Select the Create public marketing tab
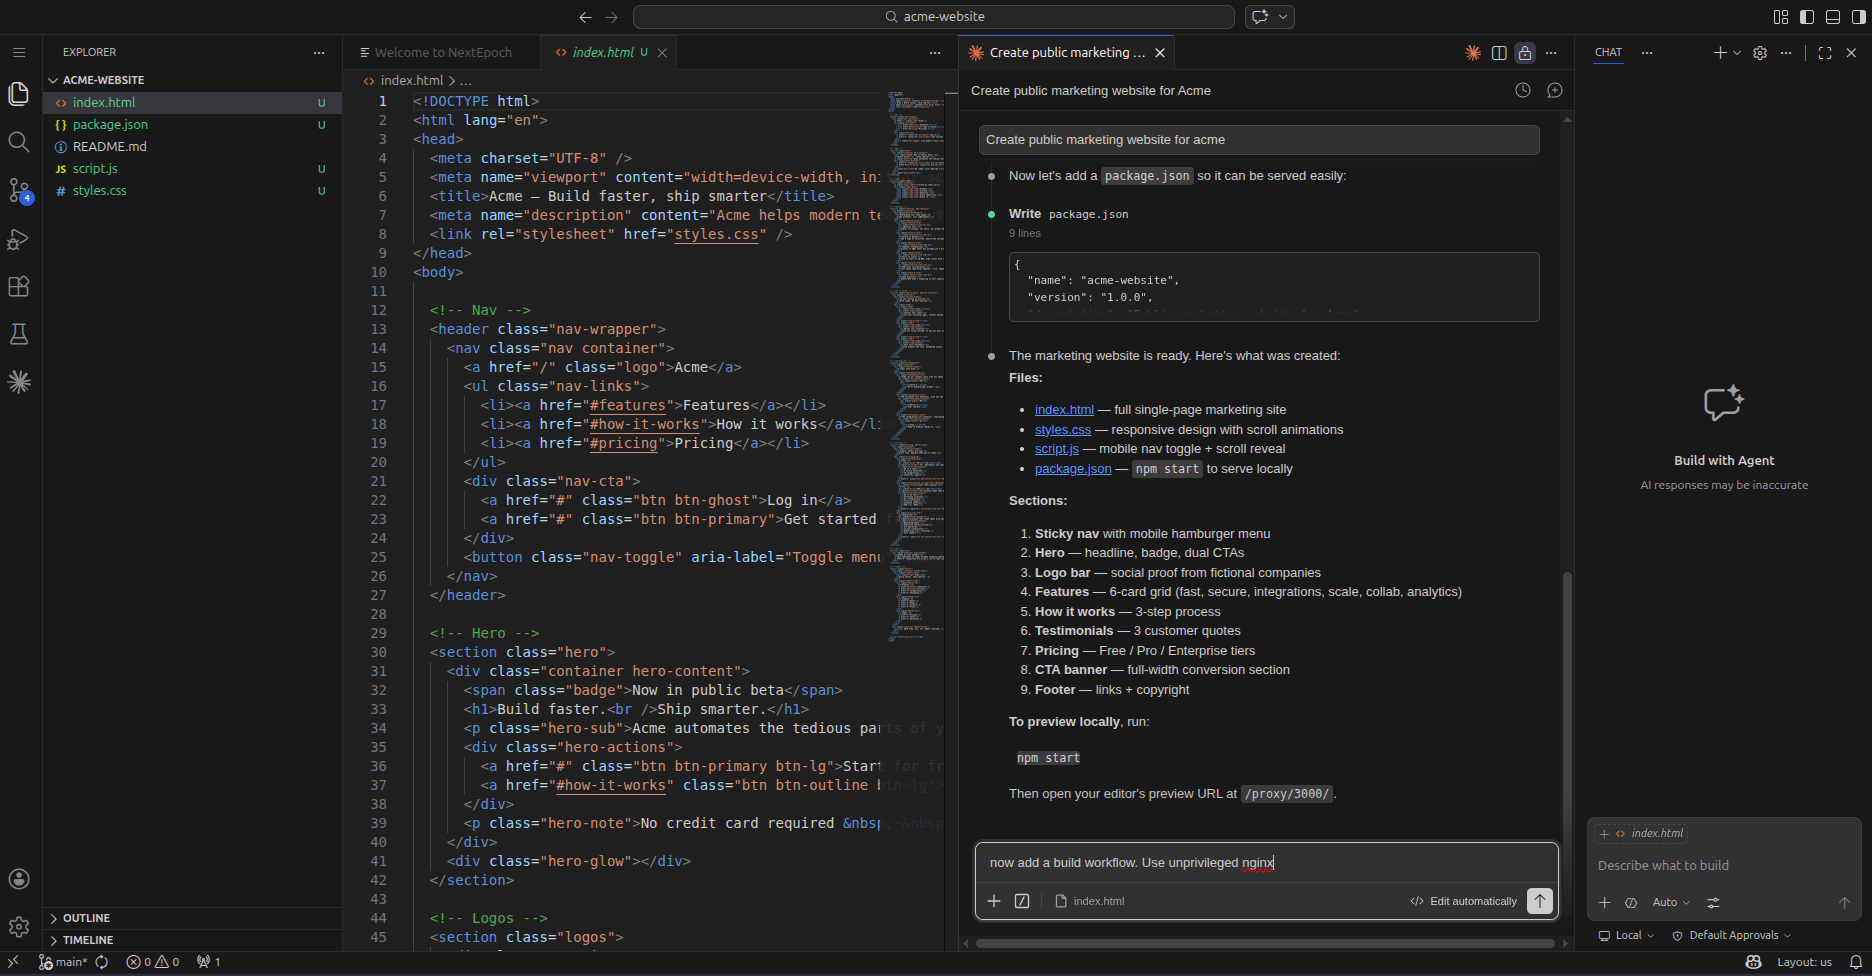This screenshot has width=1872, height=976. pyautogui.click(x=1067, y=53)
